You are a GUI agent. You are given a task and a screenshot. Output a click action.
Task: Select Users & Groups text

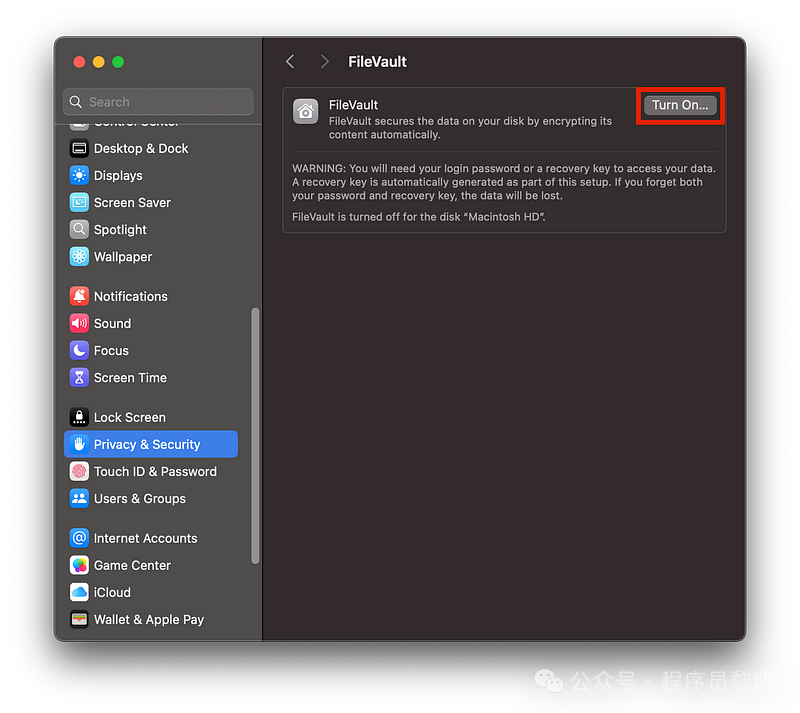[x=140, y=499]
